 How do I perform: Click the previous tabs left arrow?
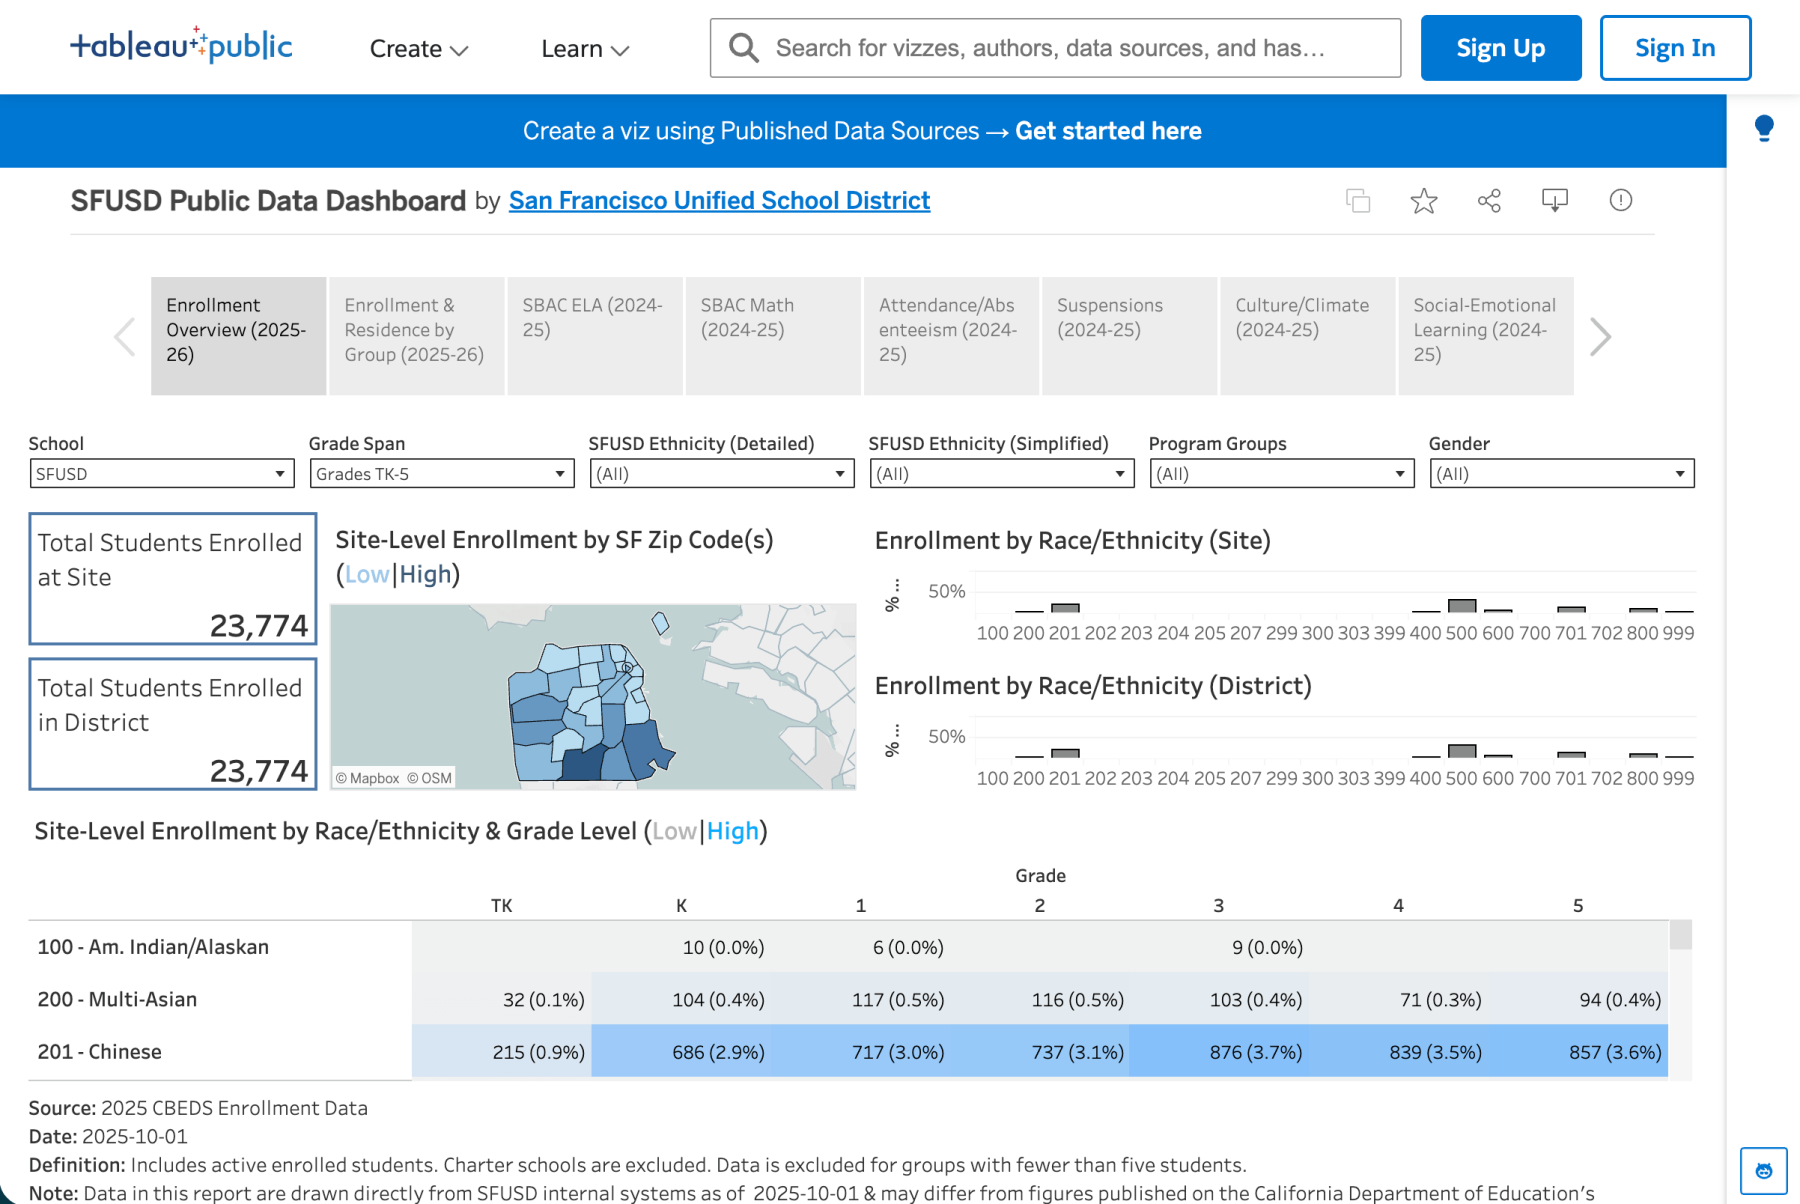[x=125, y=337]
